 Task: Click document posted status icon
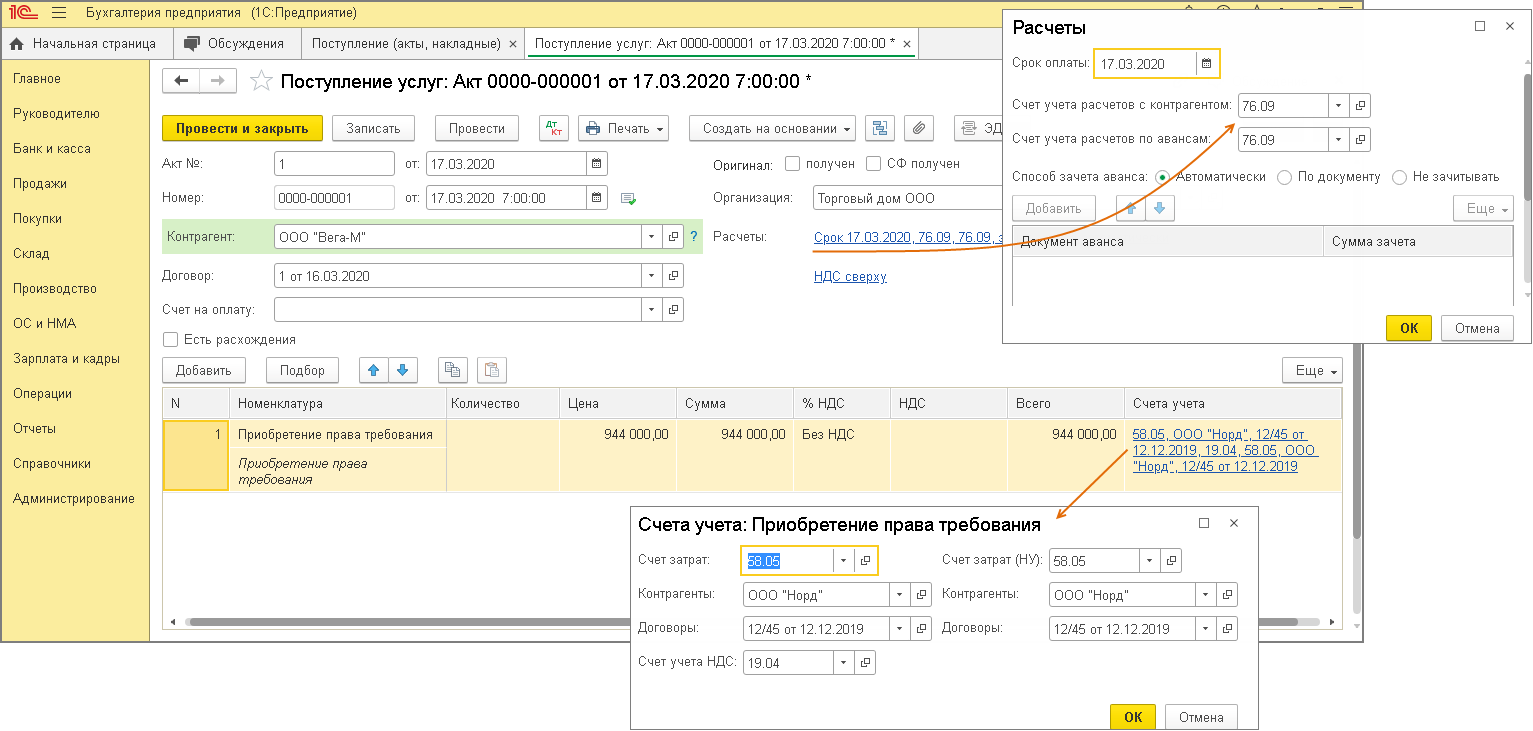pos(628,198)
